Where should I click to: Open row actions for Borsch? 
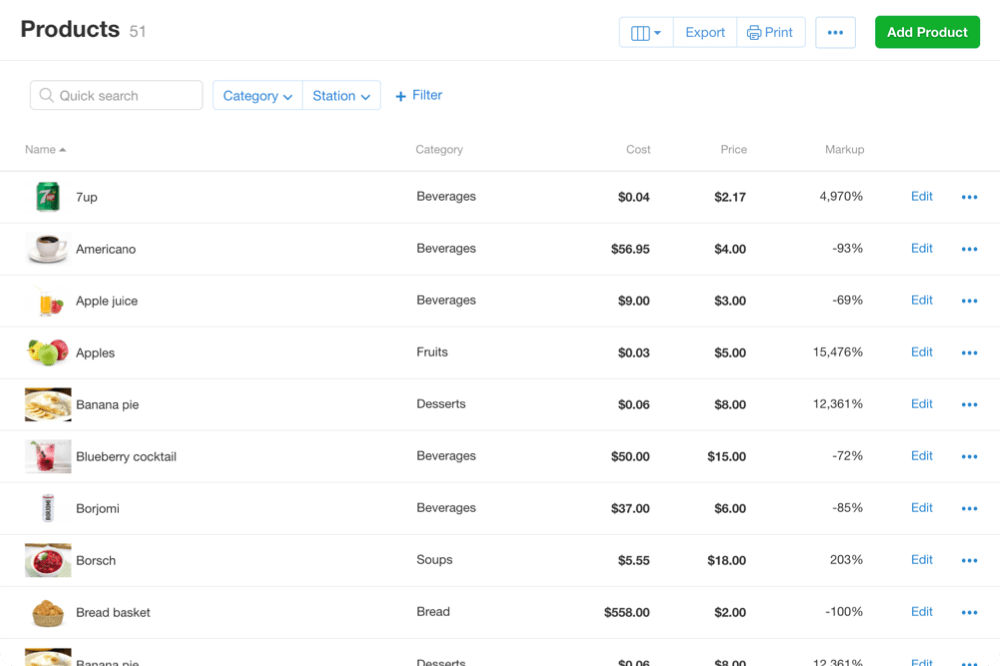(969, 560)
